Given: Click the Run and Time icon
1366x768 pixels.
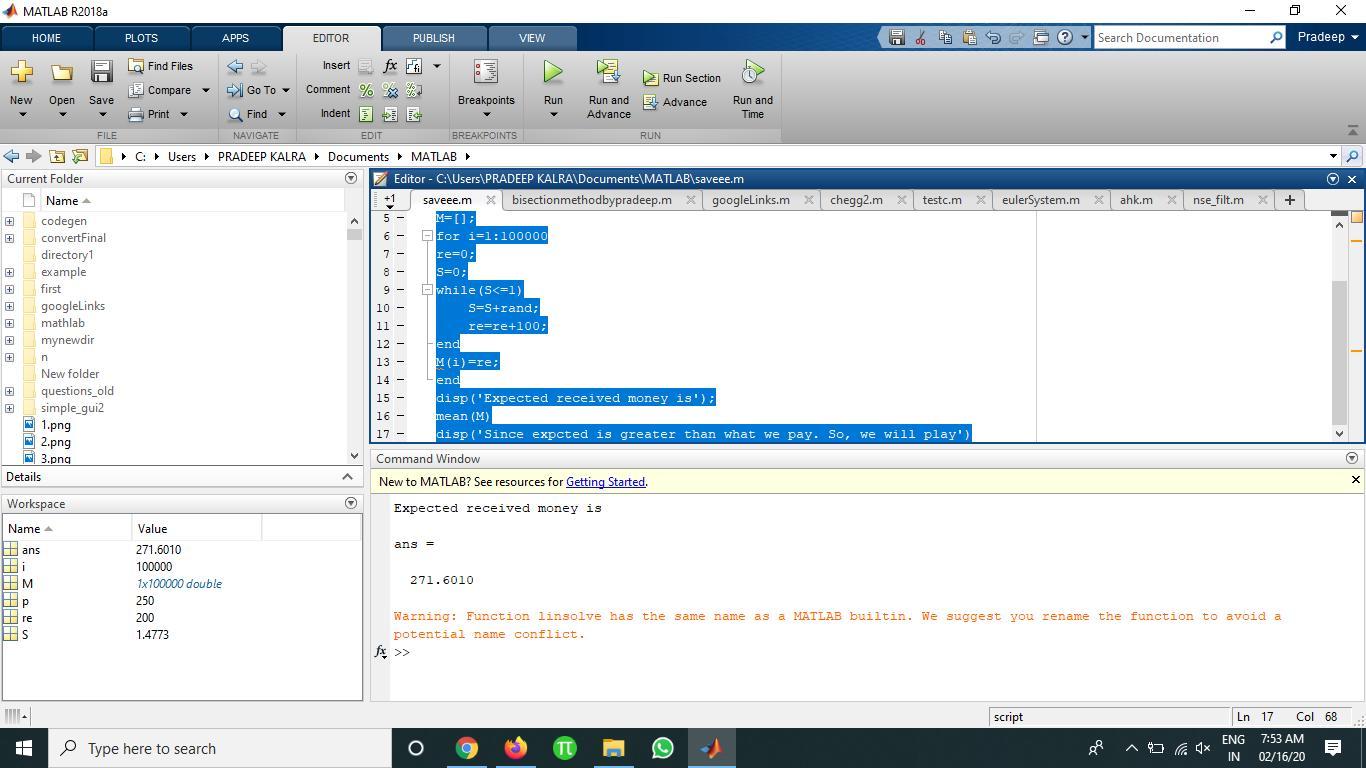Looking at the screenshot, I should tap(752, 73).
